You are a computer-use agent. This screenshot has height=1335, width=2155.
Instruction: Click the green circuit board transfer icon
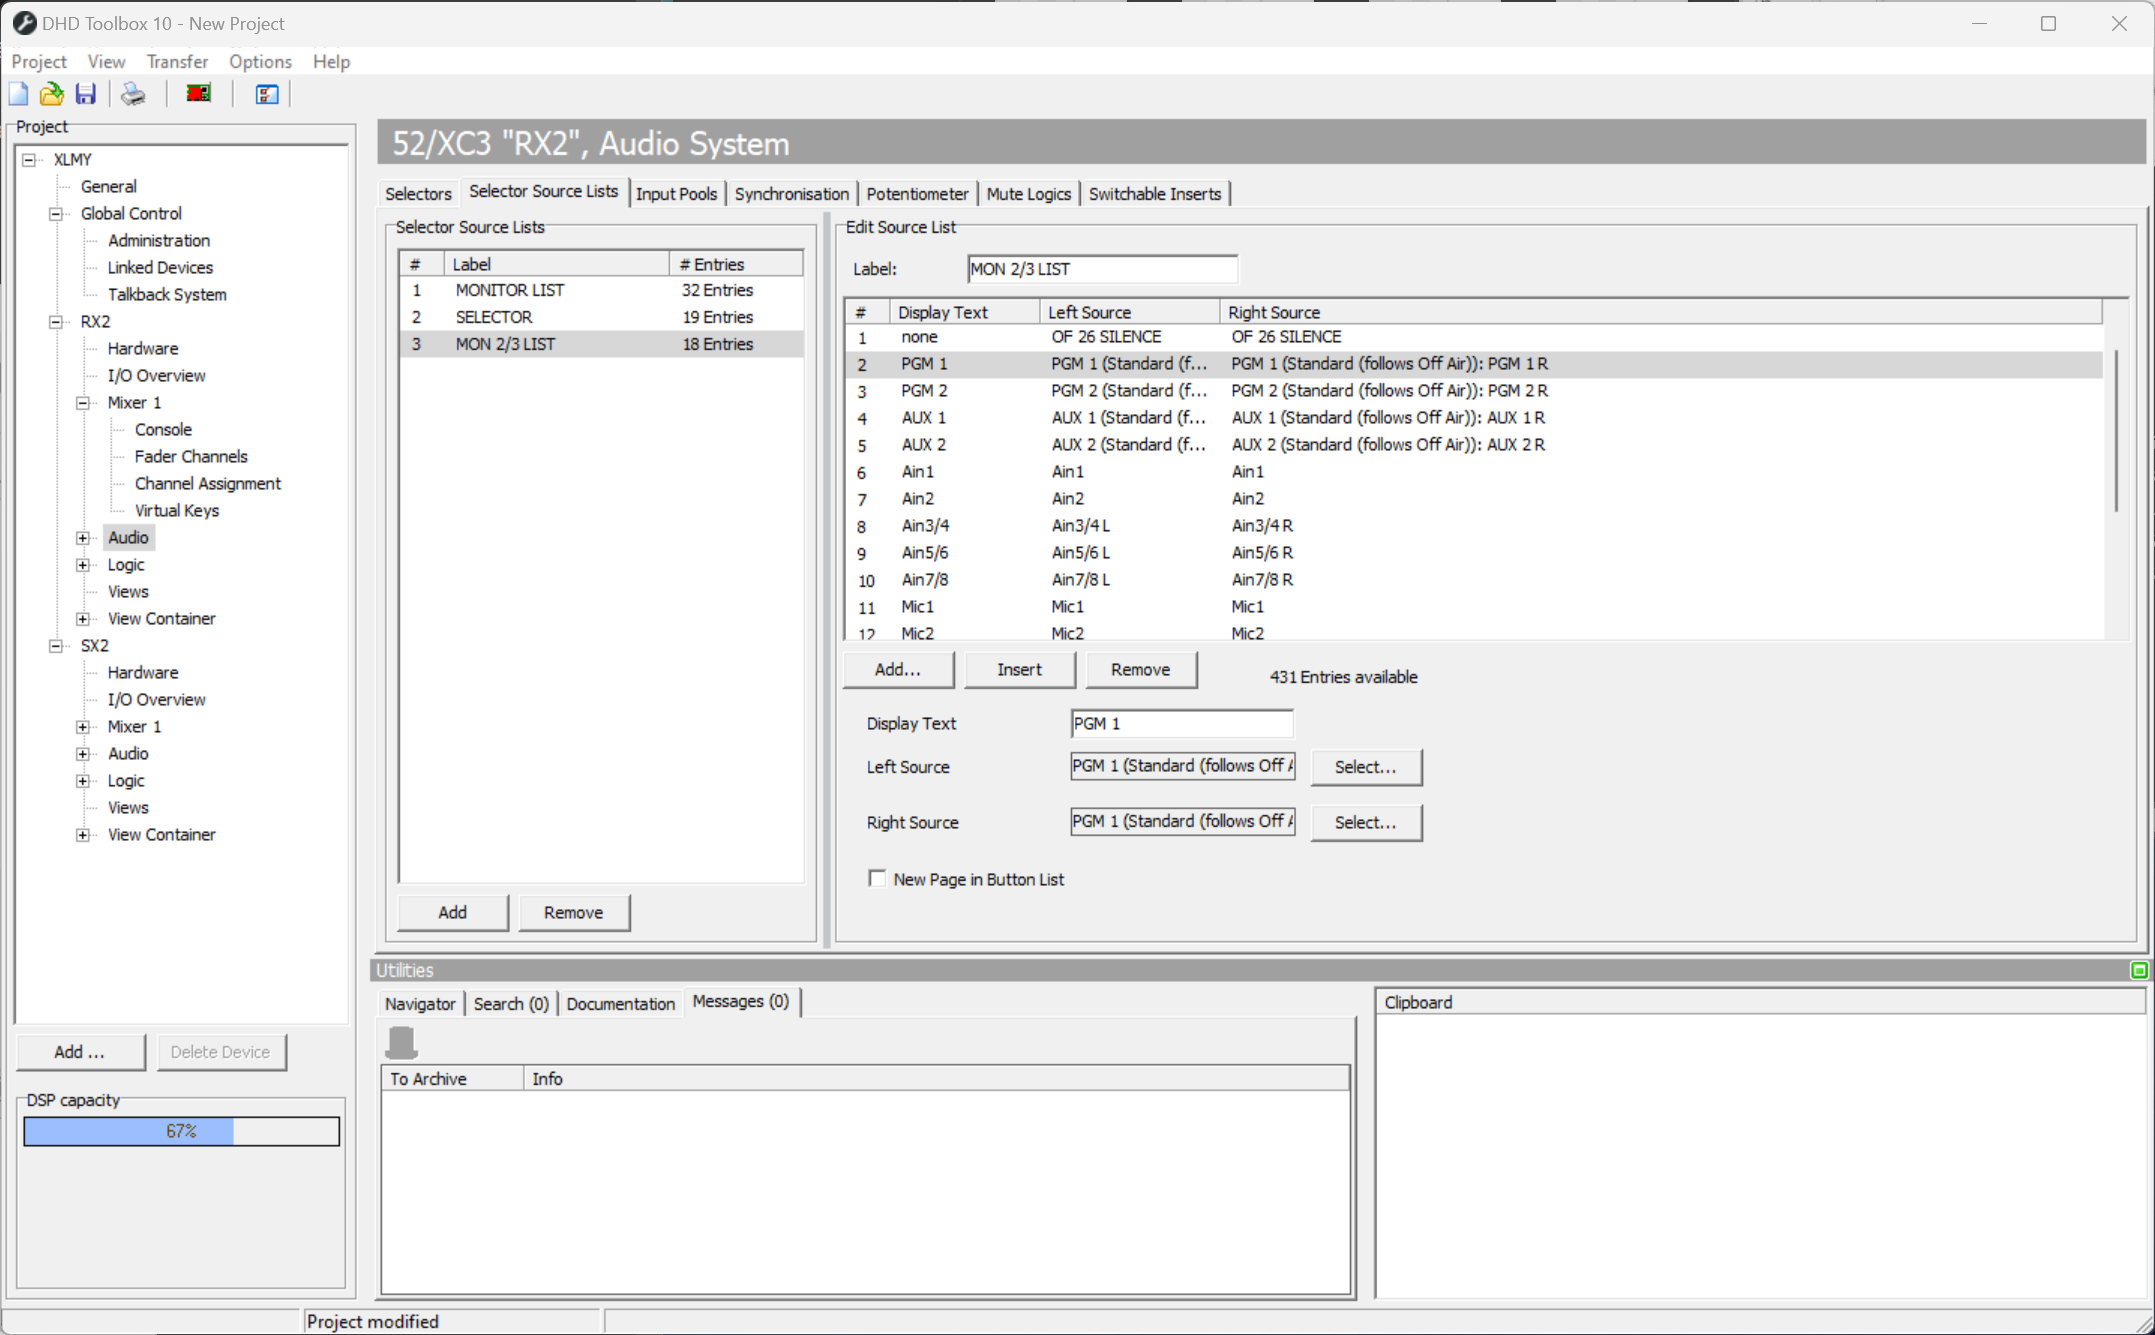197,93
